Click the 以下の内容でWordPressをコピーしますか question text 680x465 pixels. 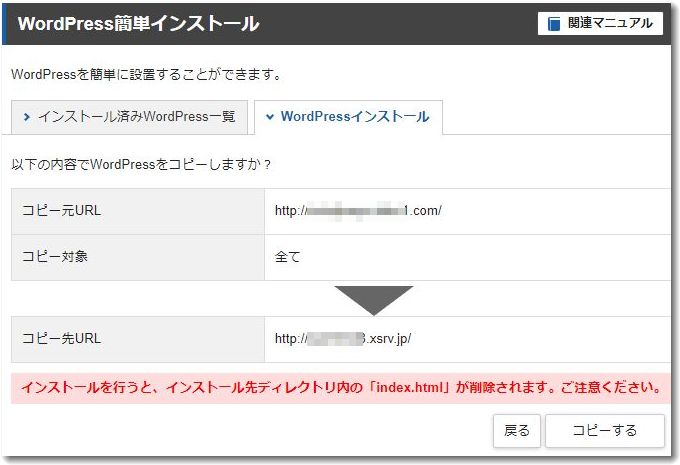[x=141, y=163]
